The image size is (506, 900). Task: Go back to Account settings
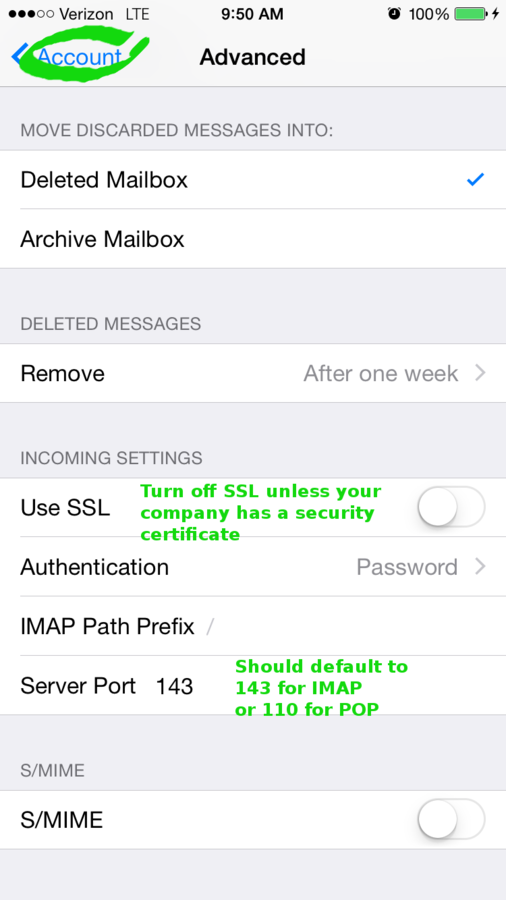click(79, 57)
